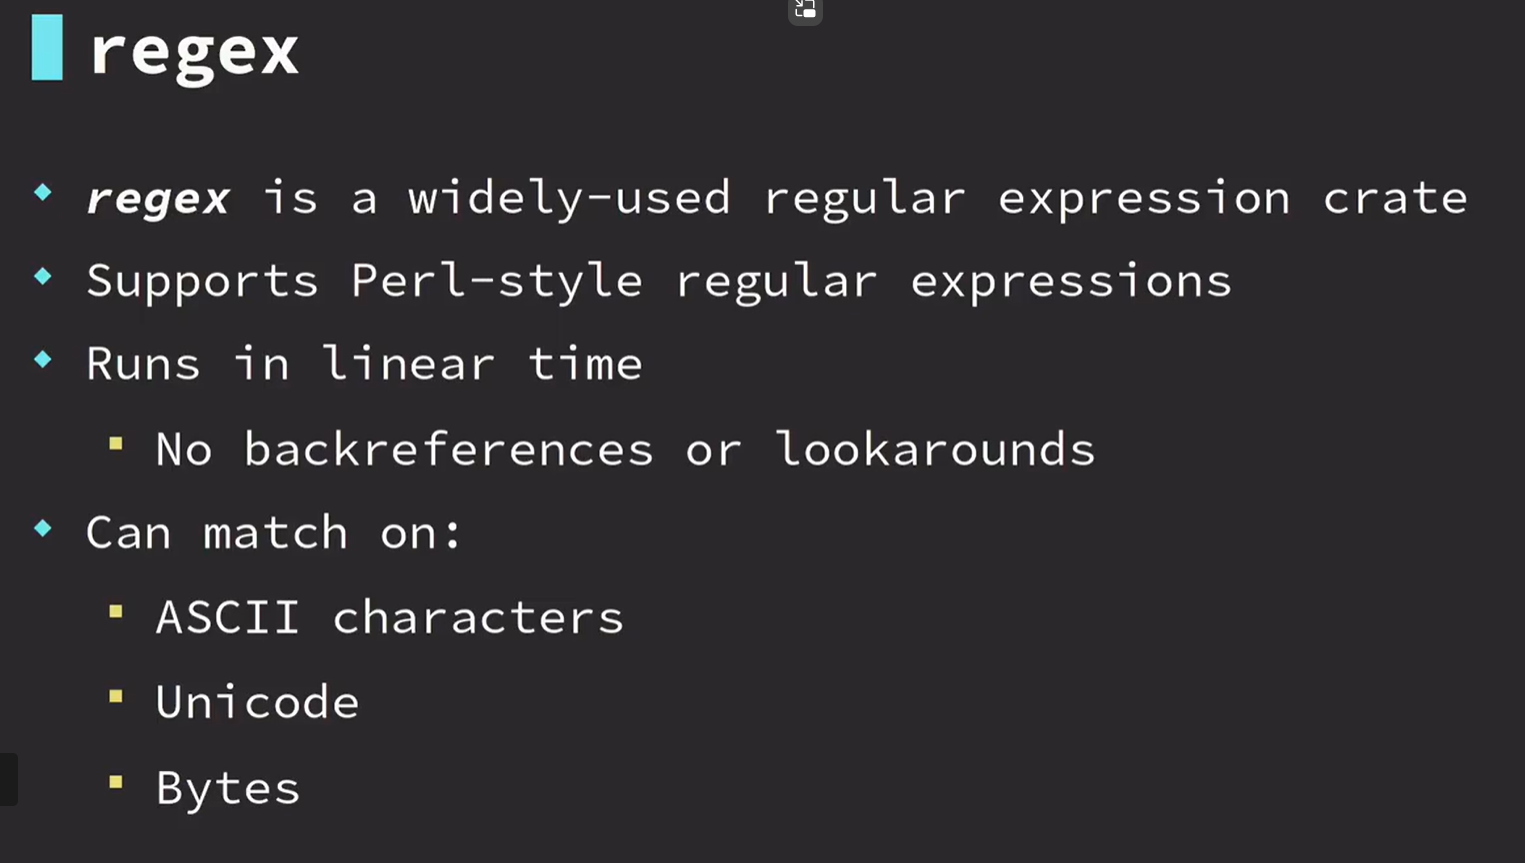Click the yellow bullet before "ASCII characters"
The height and width of the screenshot is (863, 1525).
(x=116, y=611)
